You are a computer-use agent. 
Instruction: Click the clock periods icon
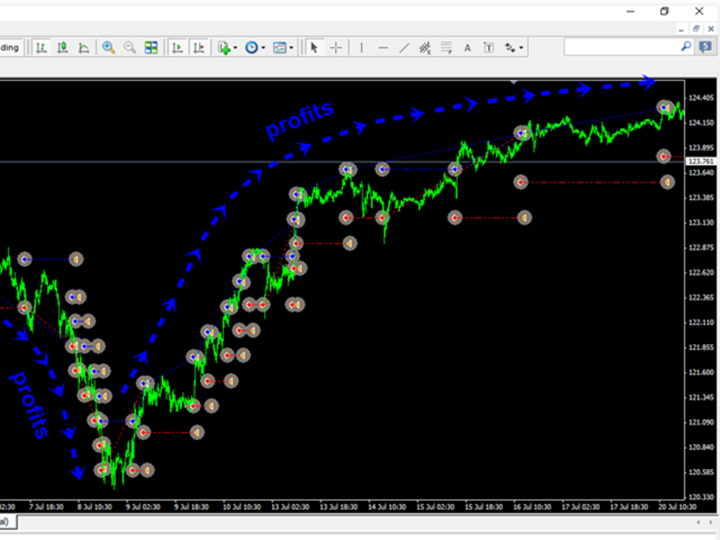[251, 47]
